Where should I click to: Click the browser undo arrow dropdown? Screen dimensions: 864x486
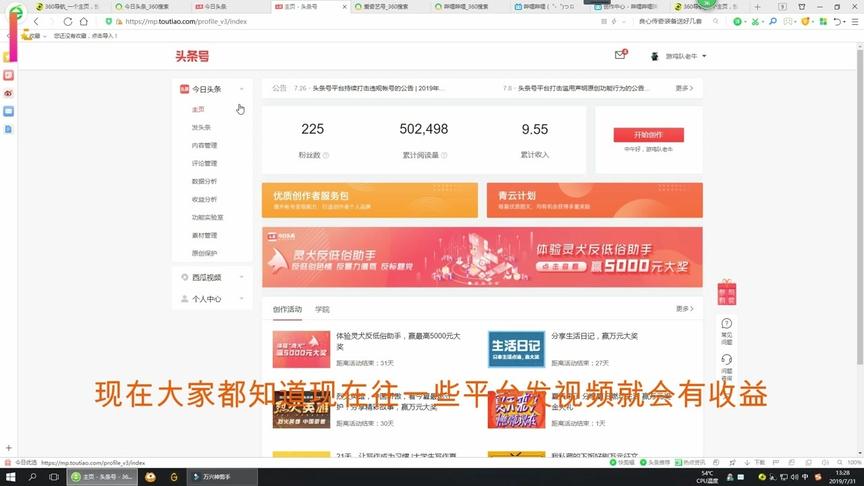click(840, 21)
